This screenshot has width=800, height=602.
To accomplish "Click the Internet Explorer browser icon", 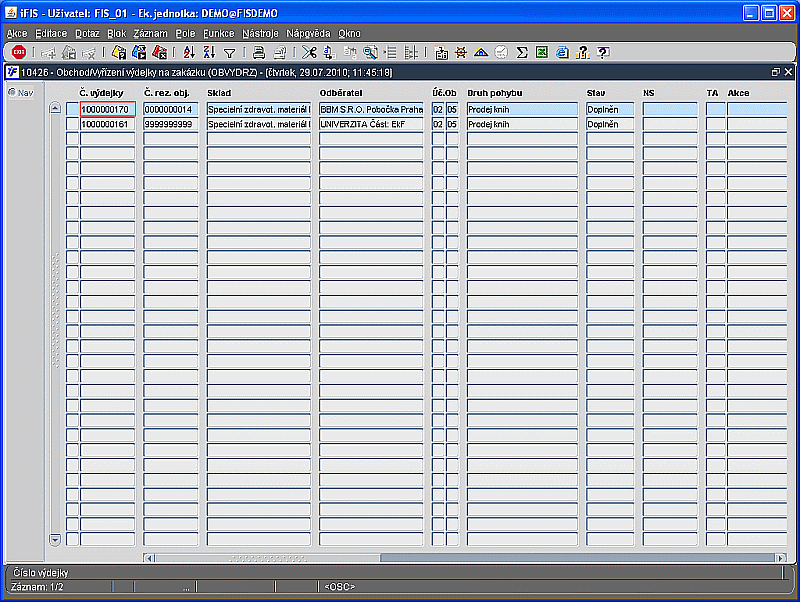I will pos(562,52).
